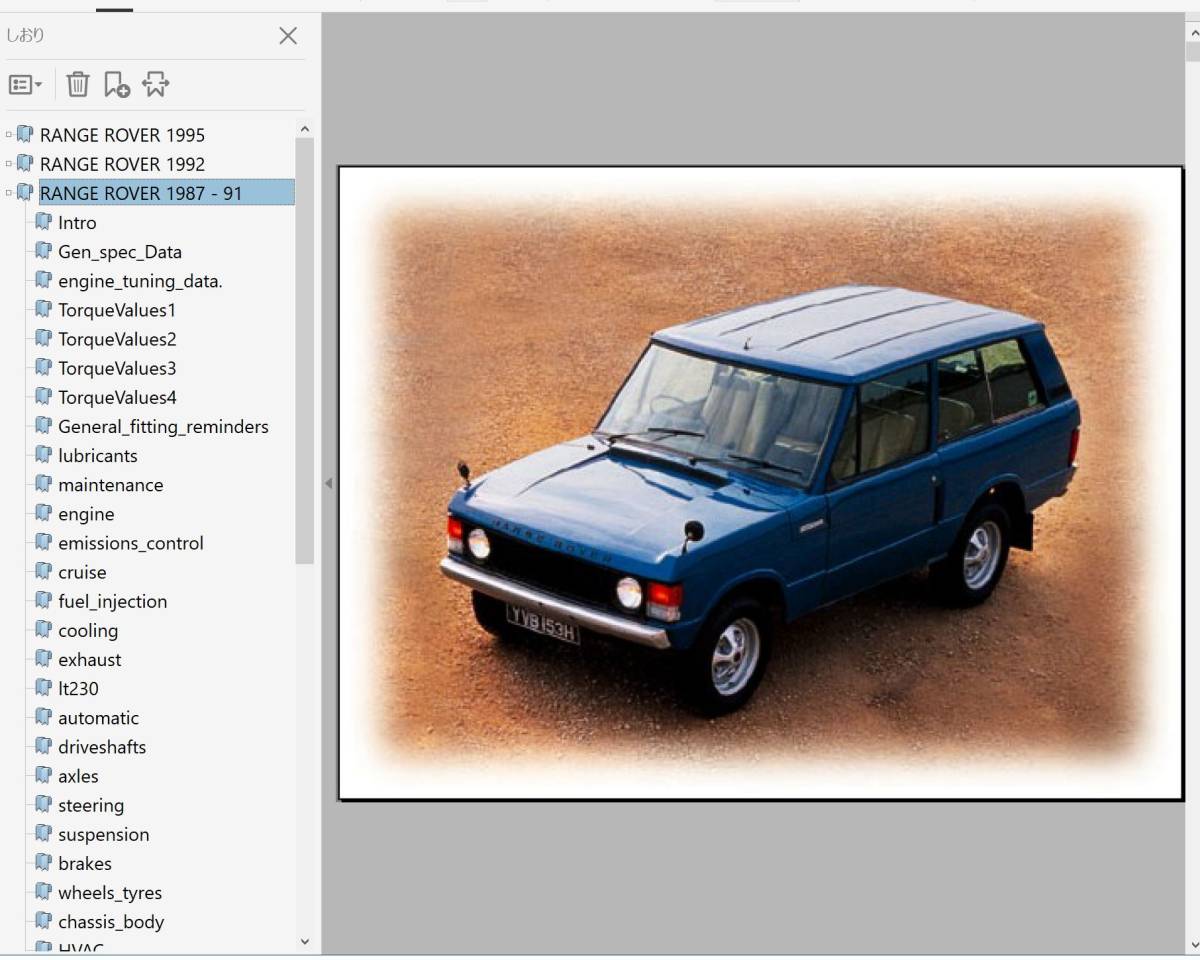The height and width of the screenshot is (960, 1200).
Task: Click the bookmarks panel scrollbar thumb
Action: (x=305, y=351)
